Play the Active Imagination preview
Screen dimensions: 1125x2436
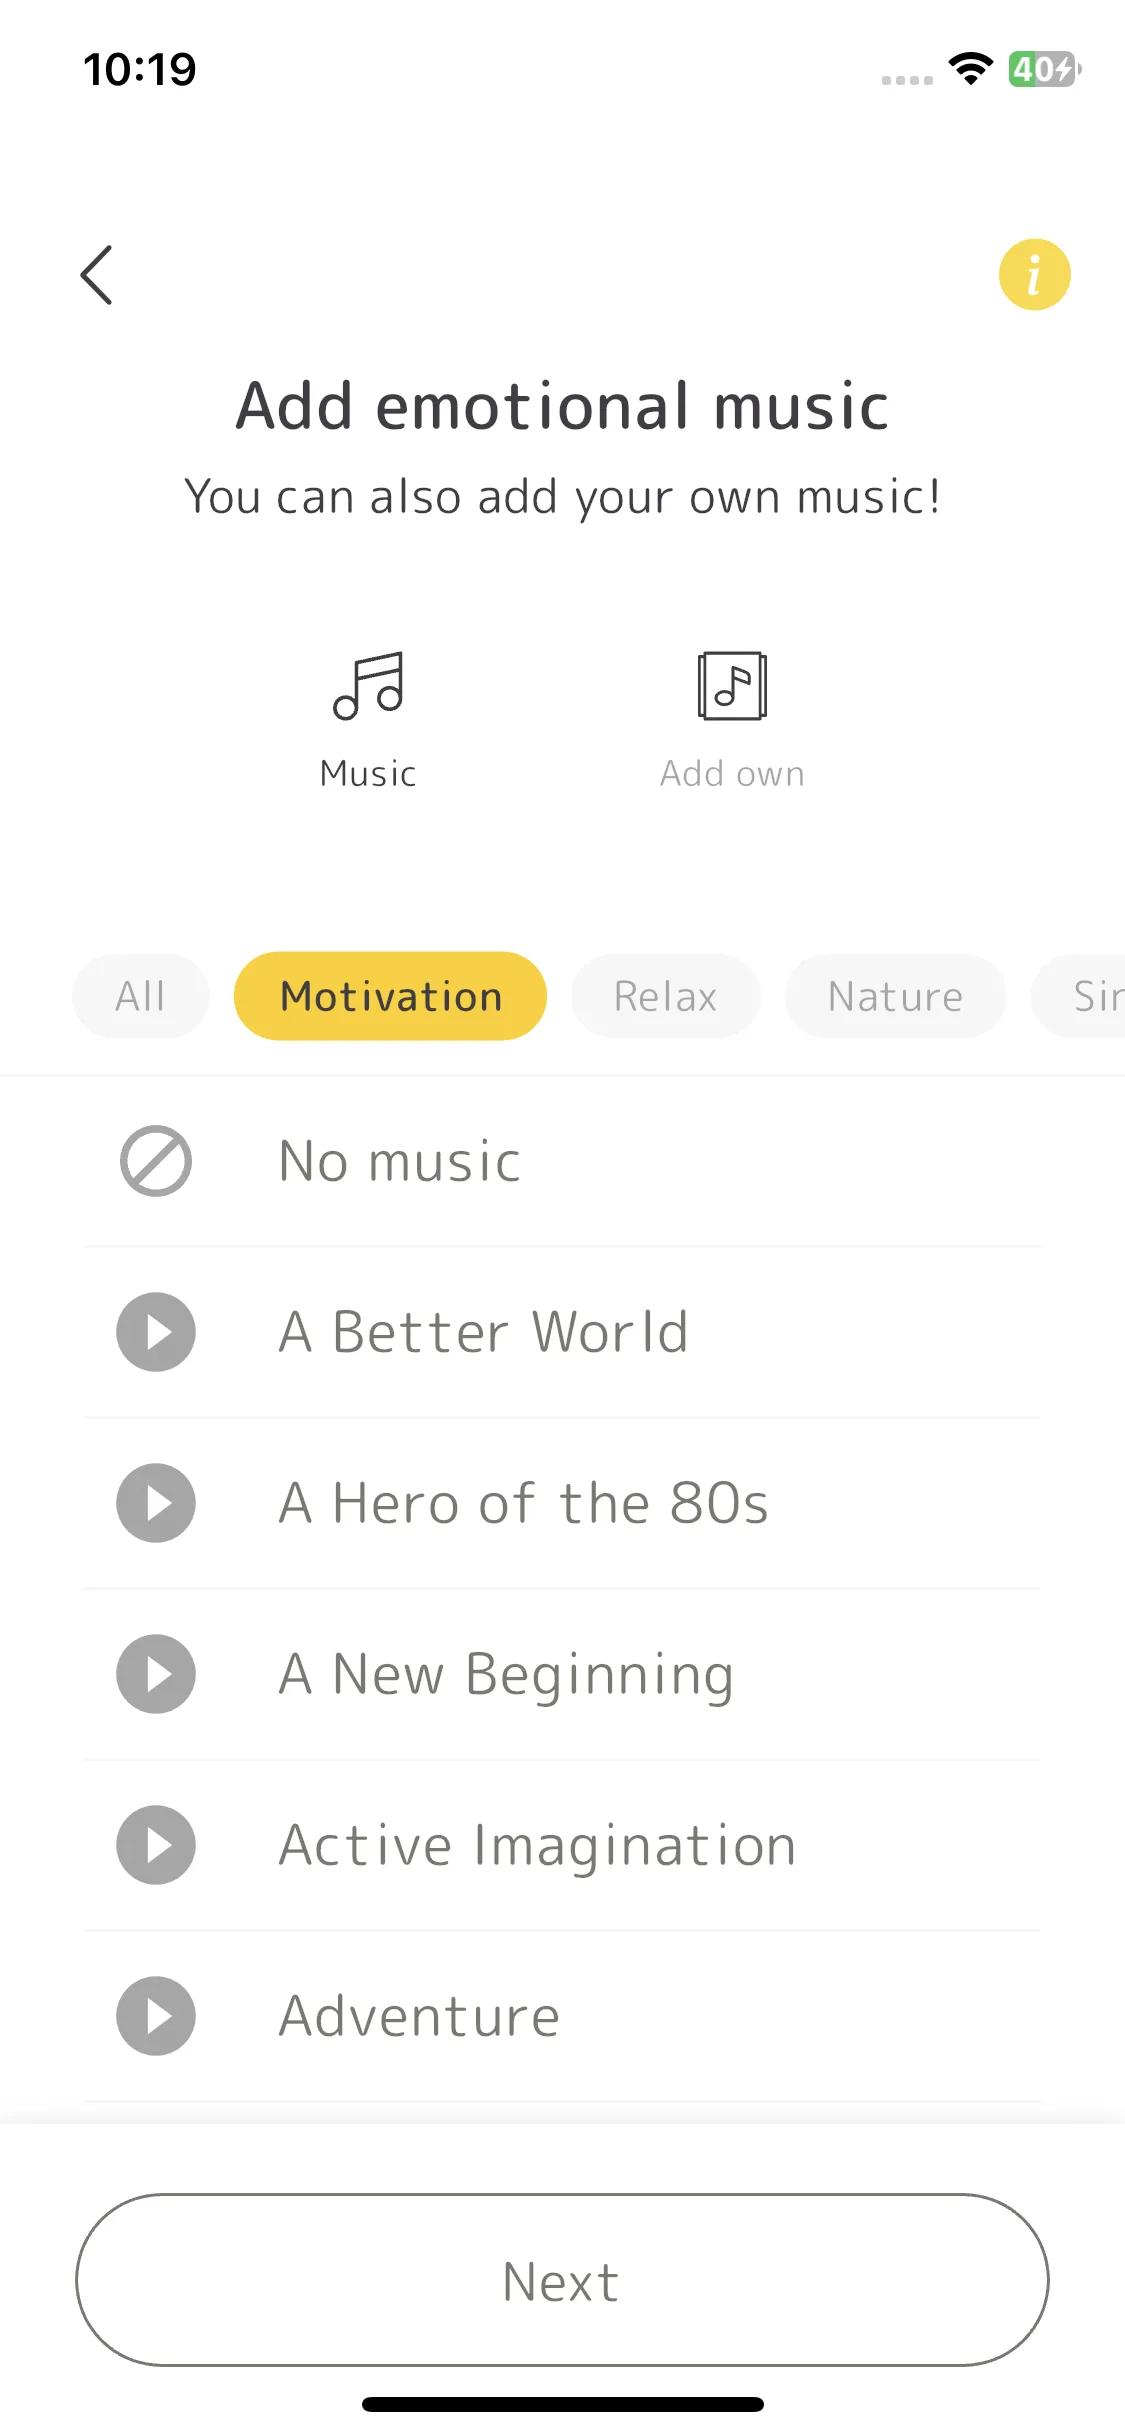click(156, 1845)
